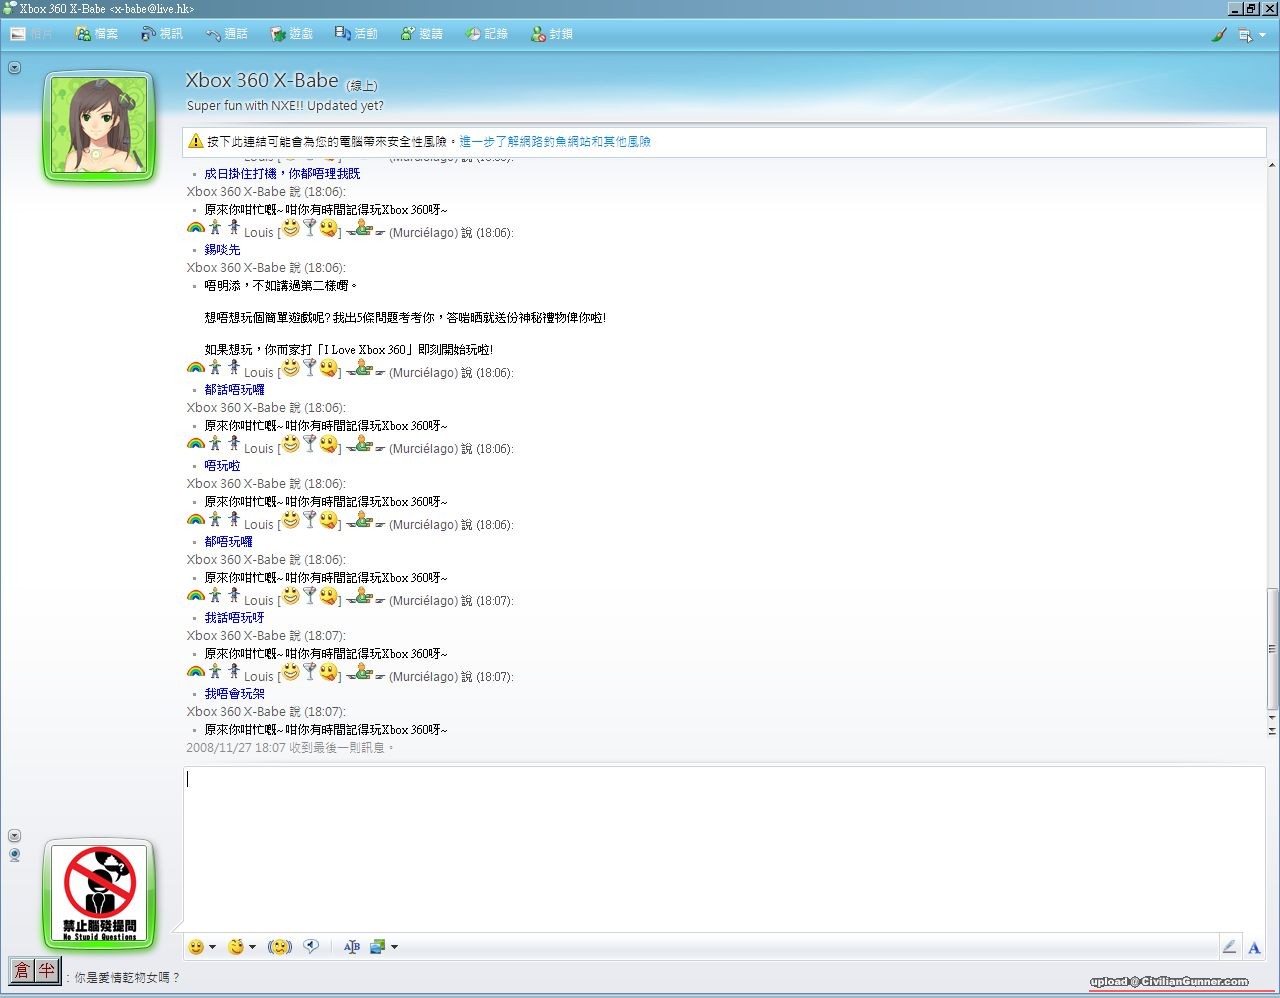Click the voice clip speaker icon
Viewport: 1280px width, 998px height.
[311, 946]
